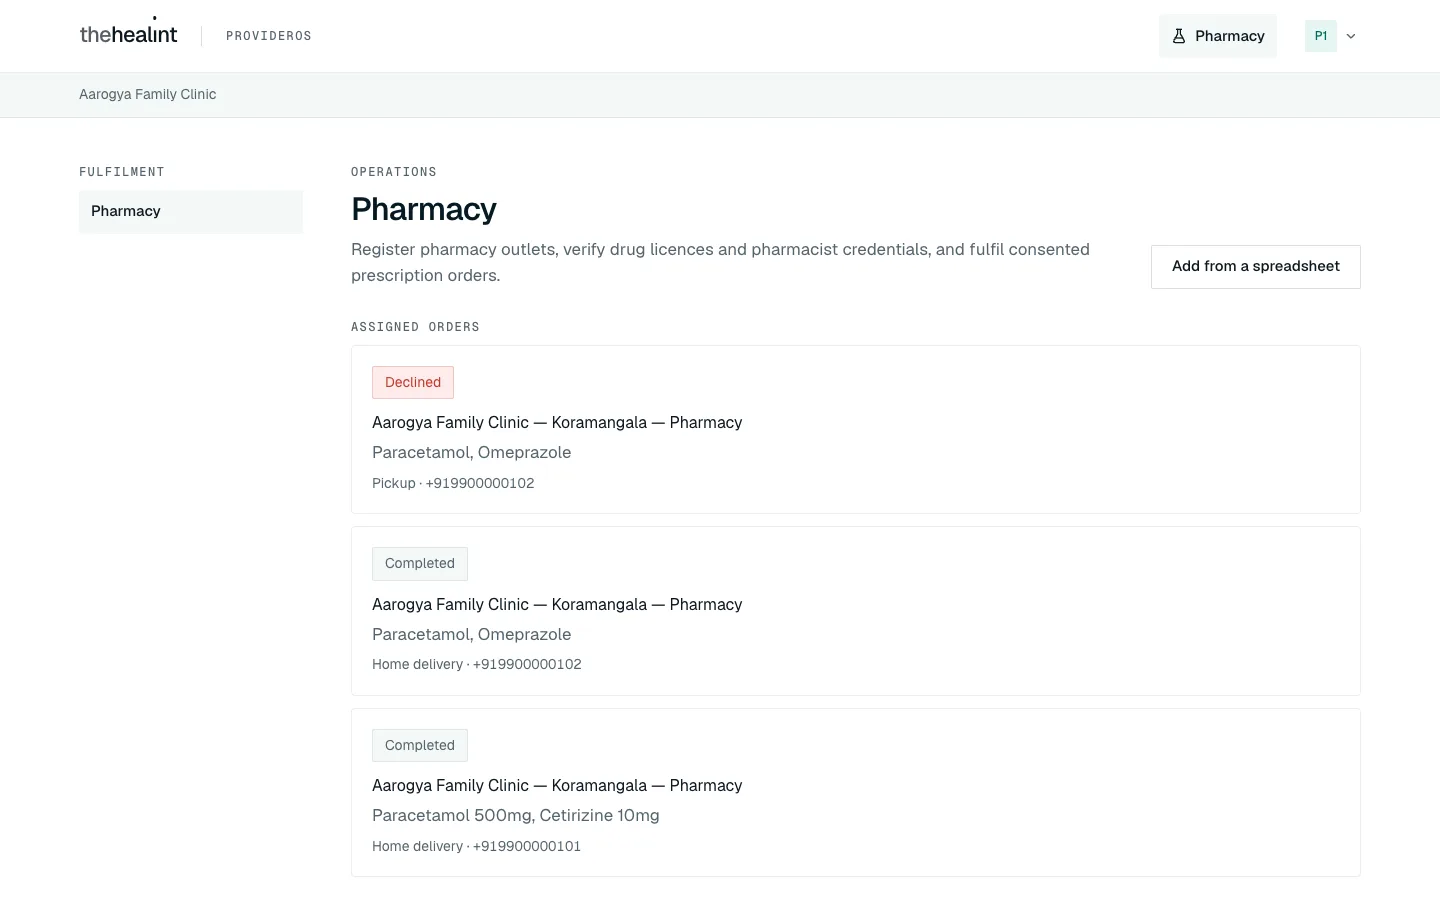Viewport: 1440px width, 900px height.
Task: Open the order with phone +919900000102 Home delivery
Action: [x=856, y=611]
